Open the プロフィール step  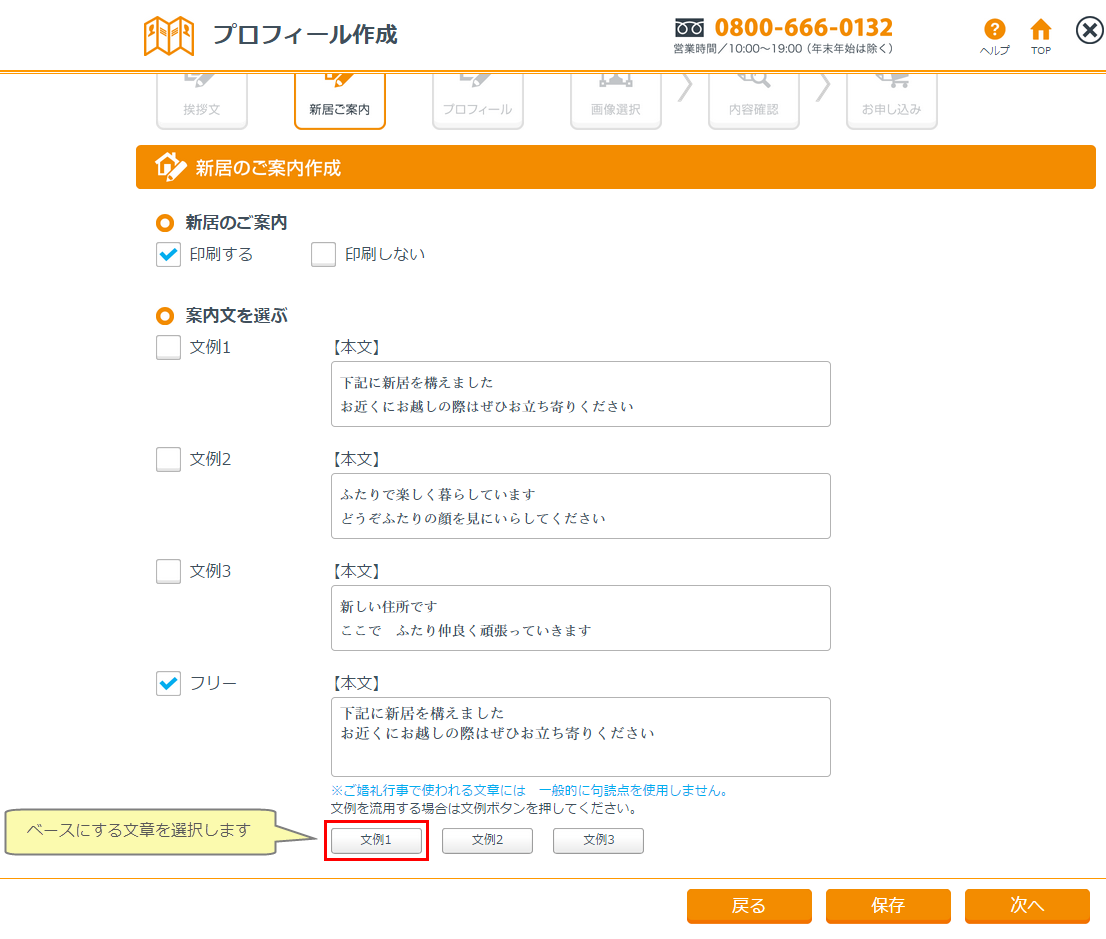477,100
